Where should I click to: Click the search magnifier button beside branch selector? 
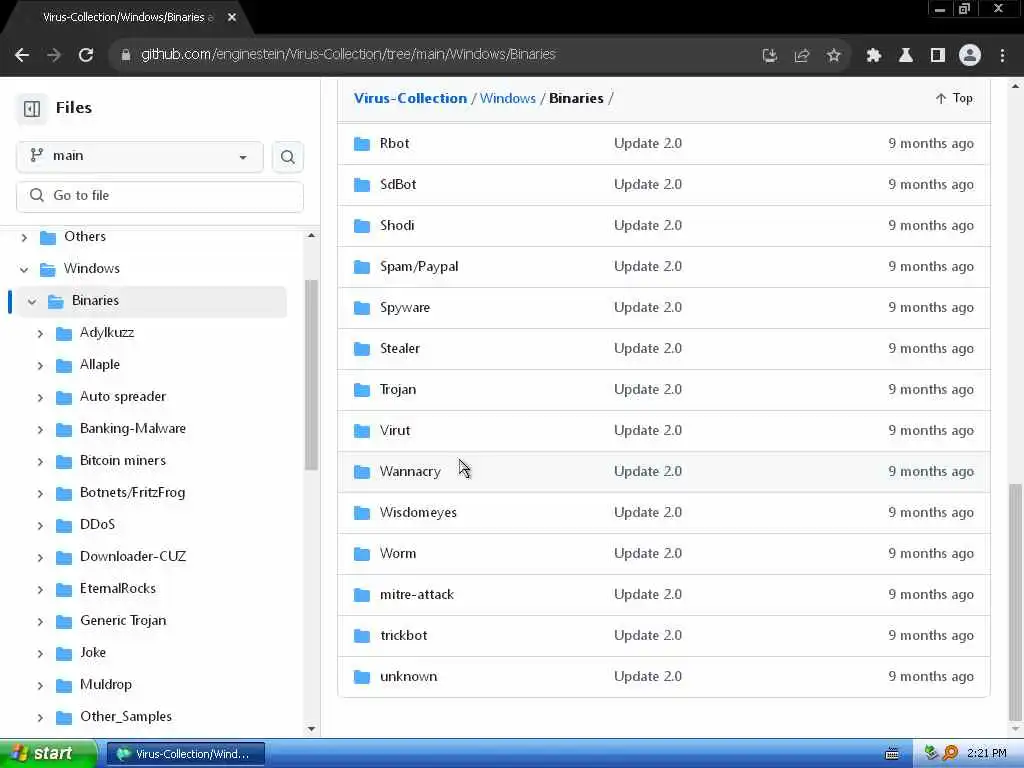(287, 157)
